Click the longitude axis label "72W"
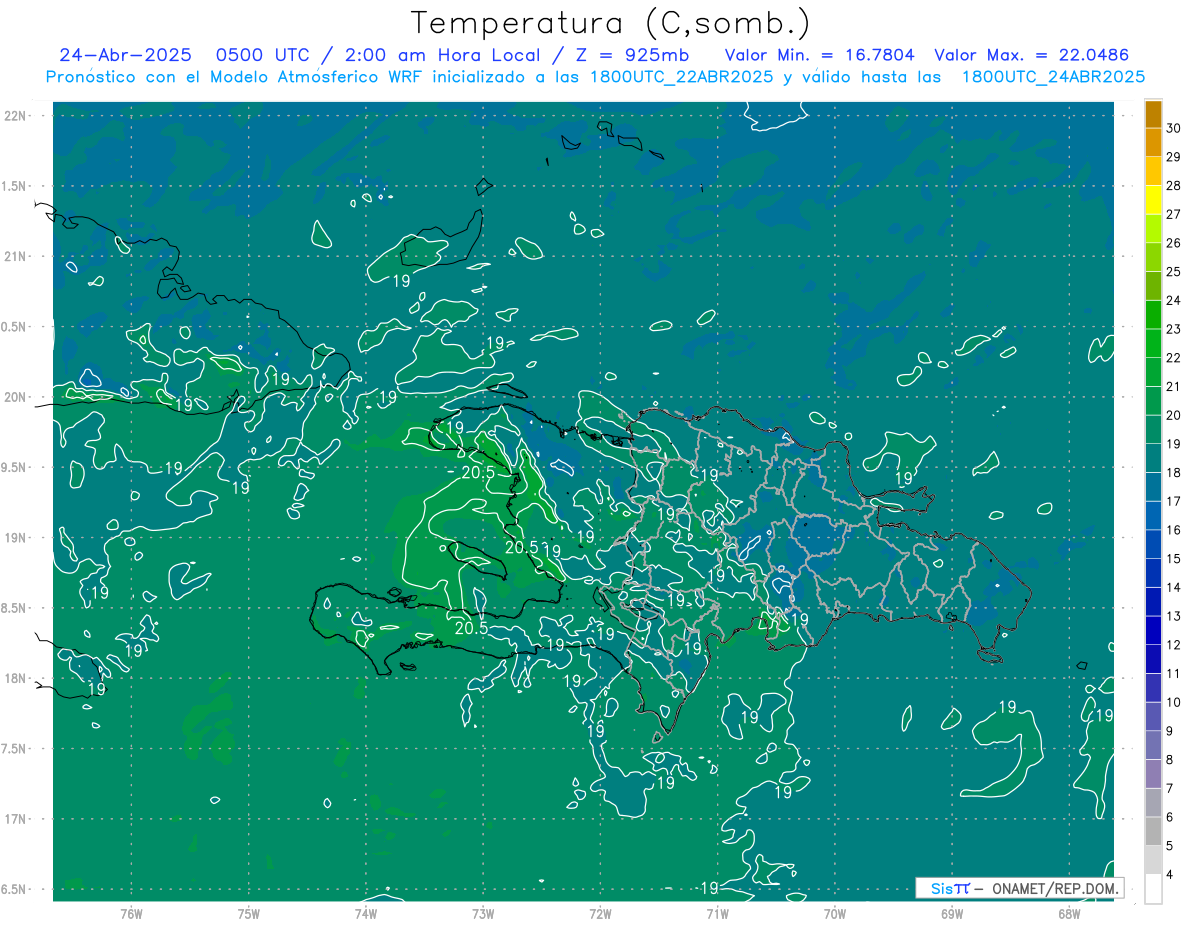1200x927 pixels. coord(600,913)
